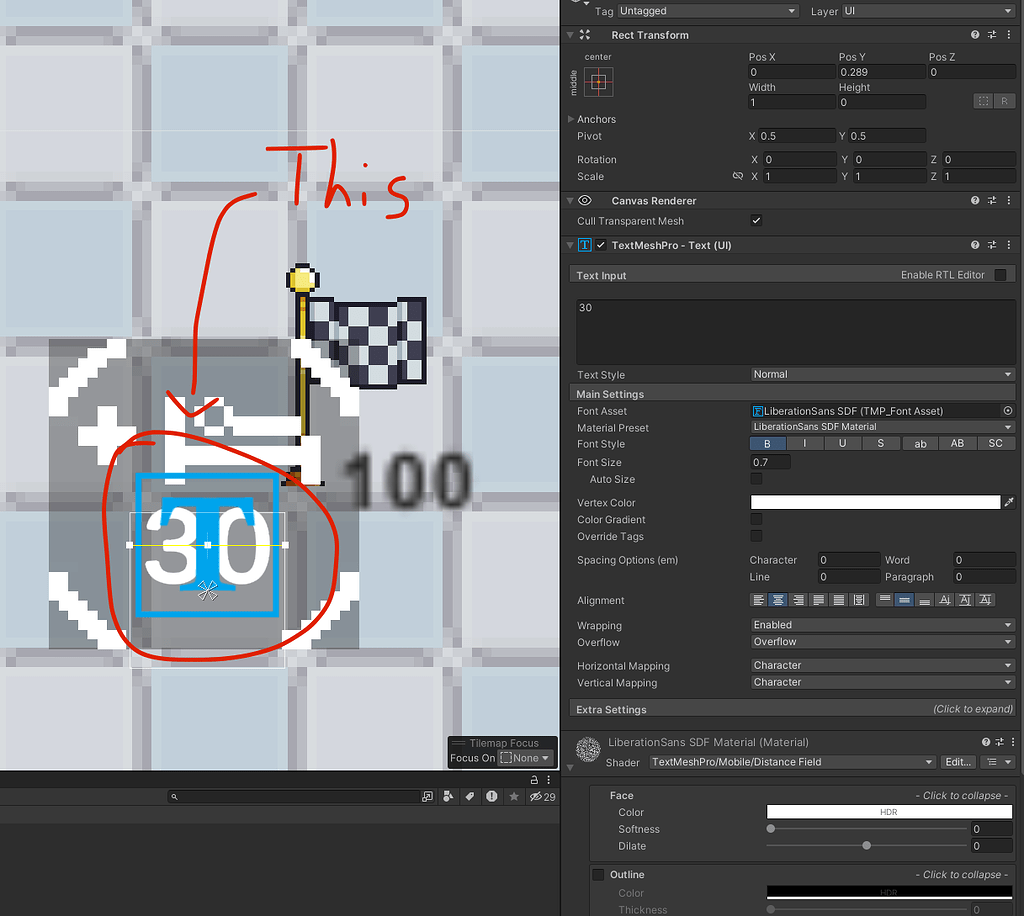Open the Shader dropdown for the material

(x=790, y=762)
